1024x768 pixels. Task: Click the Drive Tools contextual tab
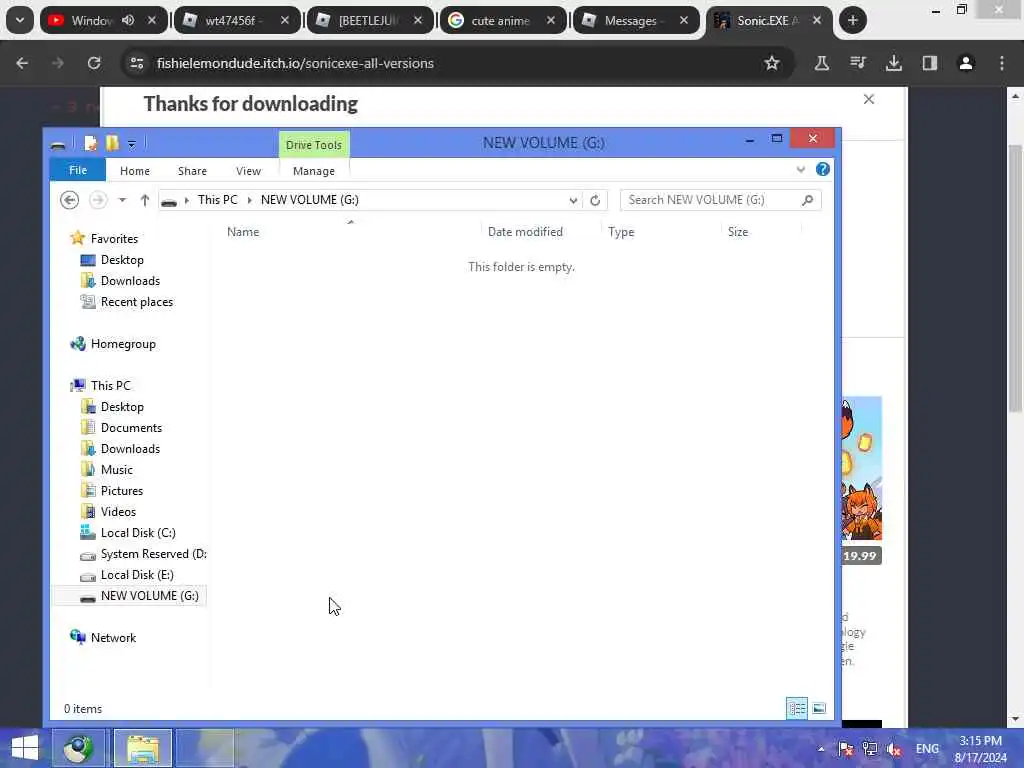tap(313, 144)
